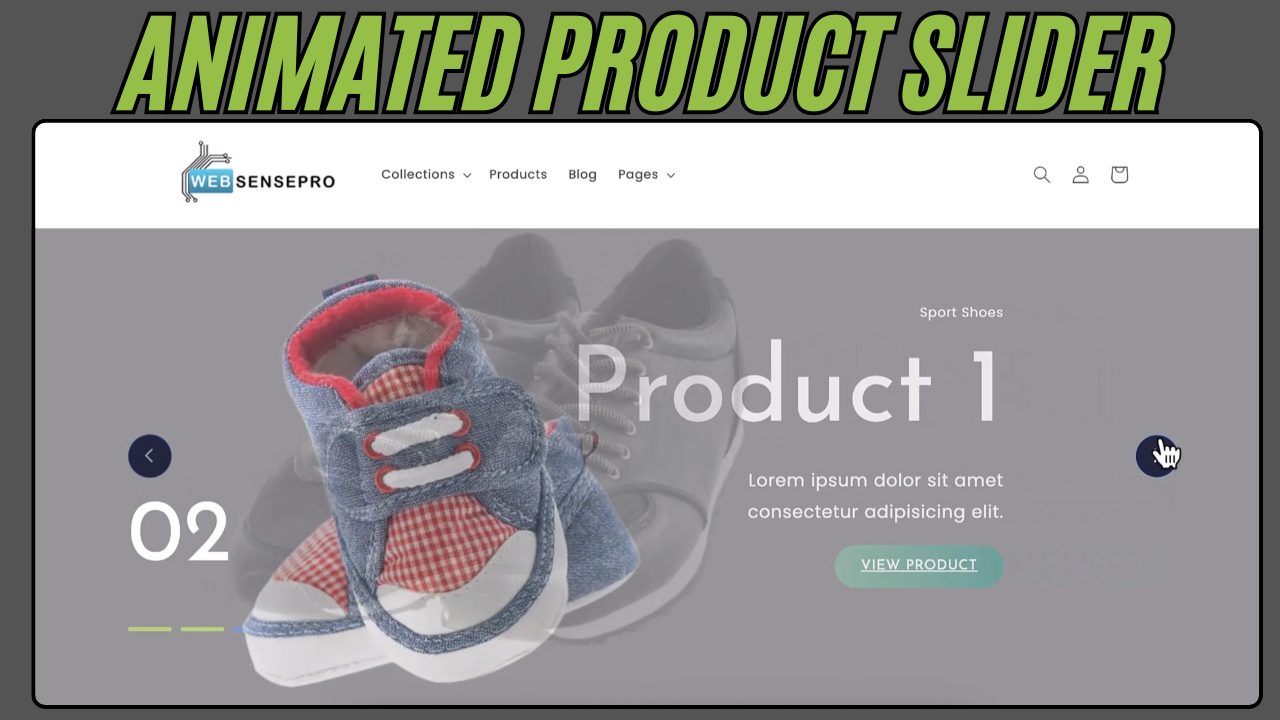Click the VIEW PRODUCT button
The height and width of the screenshot is (720, 1280).
pos(919,566)
